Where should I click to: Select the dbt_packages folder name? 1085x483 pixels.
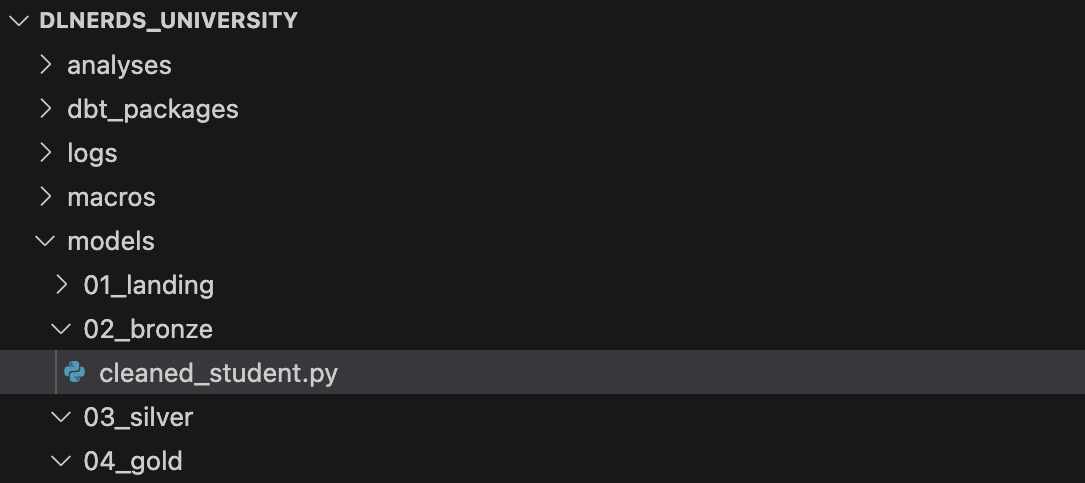click(153, 109)
